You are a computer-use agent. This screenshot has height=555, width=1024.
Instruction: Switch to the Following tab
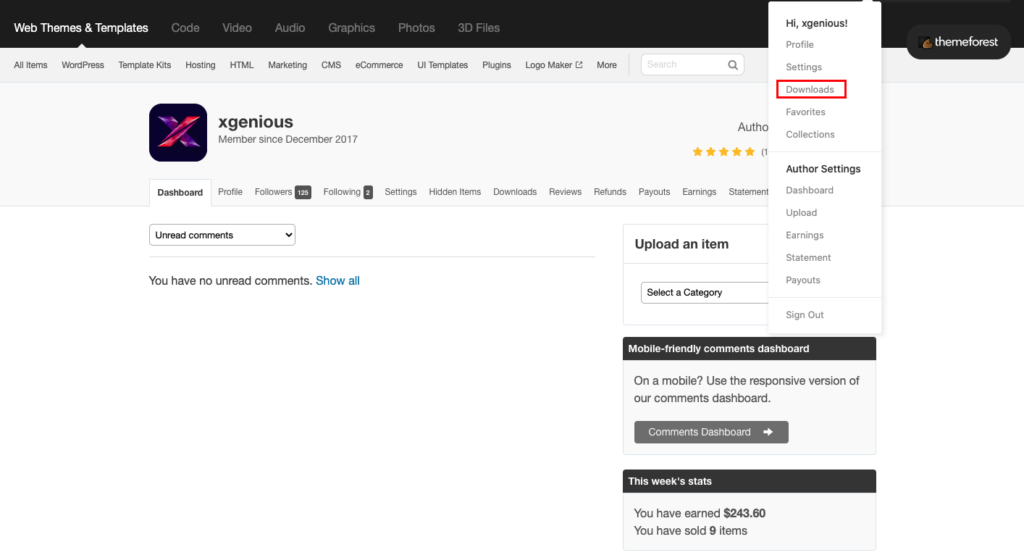342,192
